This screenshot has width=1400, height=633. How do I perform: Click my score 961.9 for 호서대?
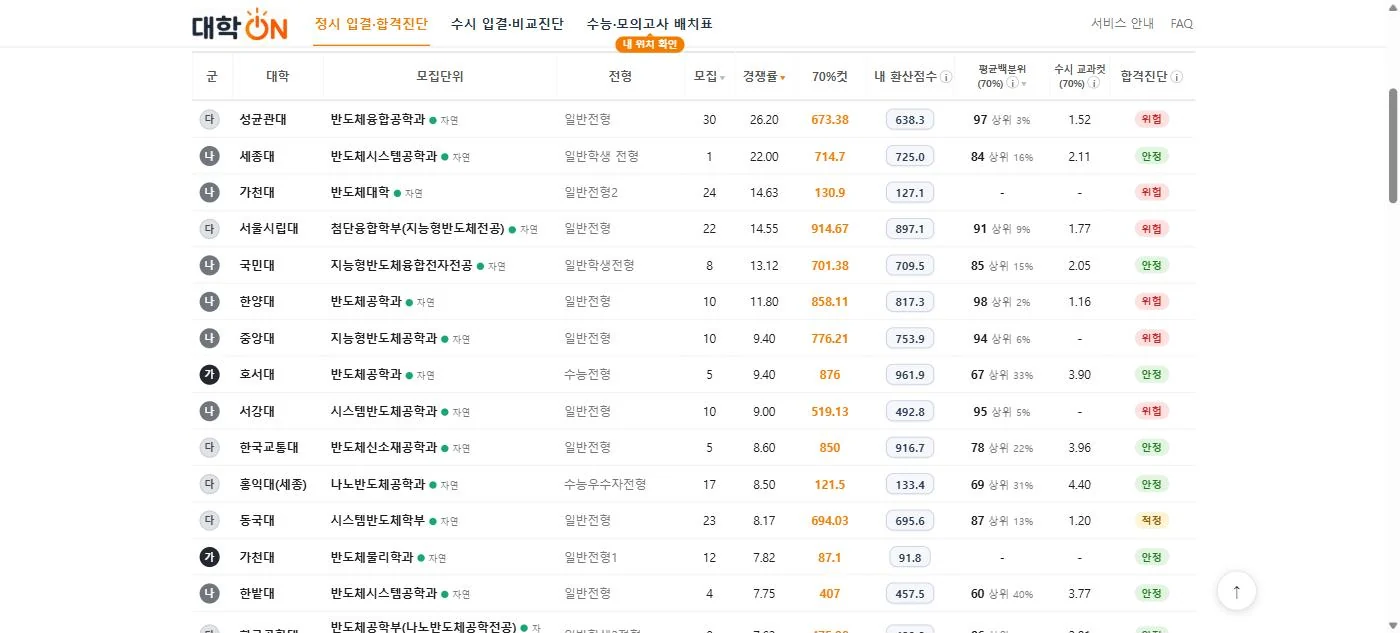[x=910, y=374]
